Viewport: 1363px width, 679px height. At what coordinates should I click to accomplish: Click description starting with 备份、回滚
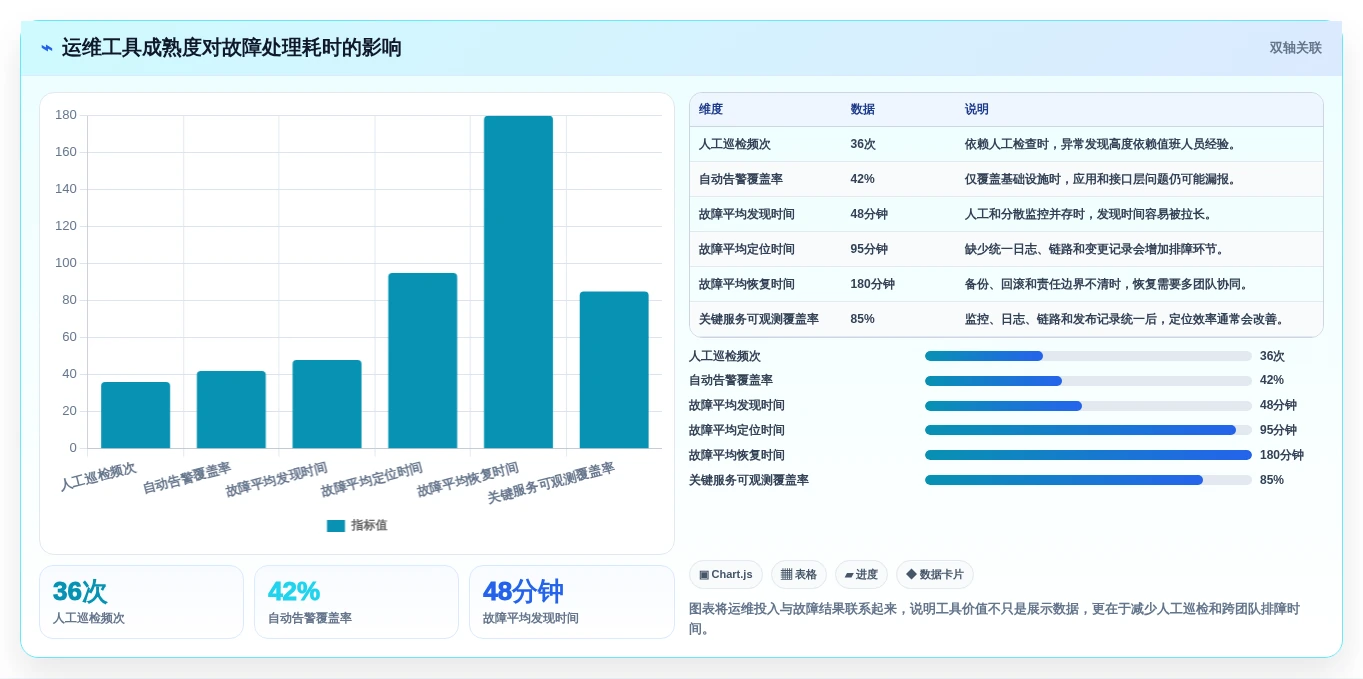pyautogui.click(x=1109, y=284)
